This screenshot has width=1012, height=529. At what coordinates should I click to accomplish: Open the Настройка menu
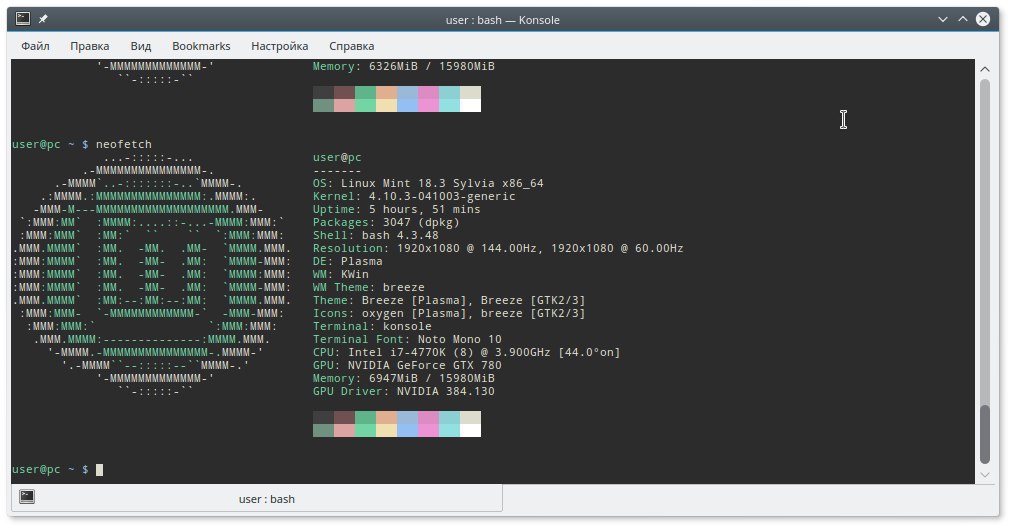point(279,46)
